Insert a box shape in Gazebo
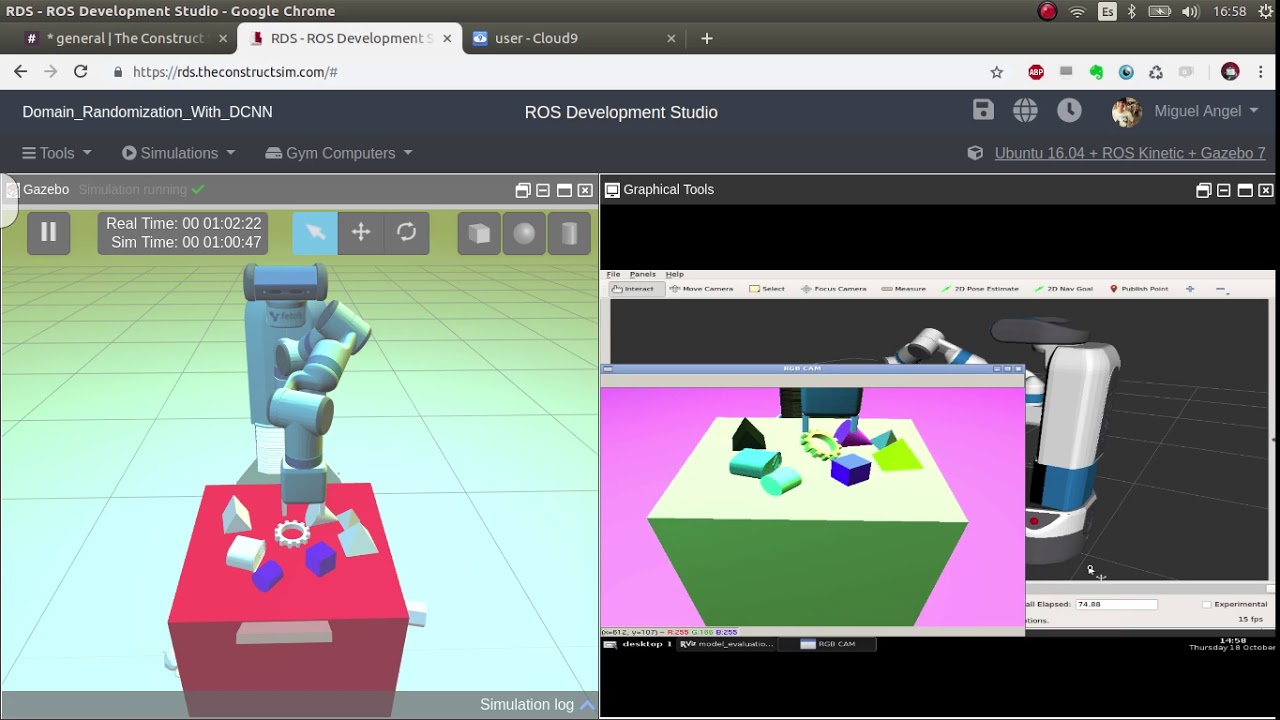This screenshot has height=720, width=1280. click(x=479, y=233)
